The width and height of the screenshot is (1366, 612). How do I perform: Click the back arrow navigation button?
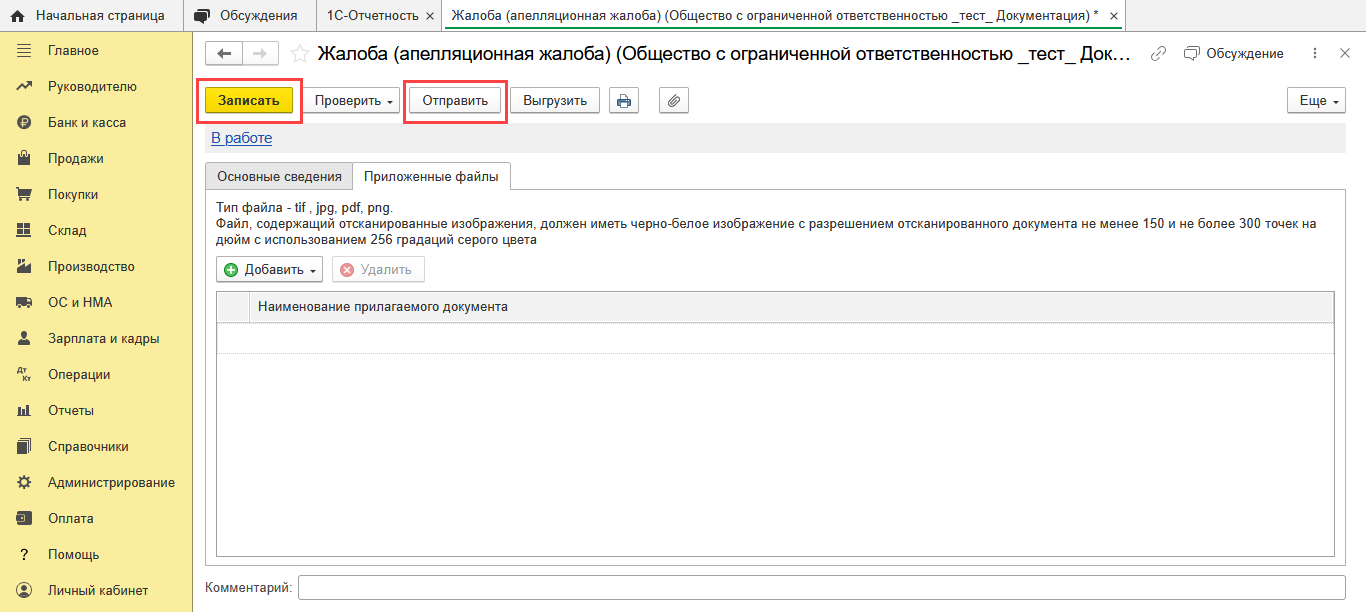(x=224, y=54)
